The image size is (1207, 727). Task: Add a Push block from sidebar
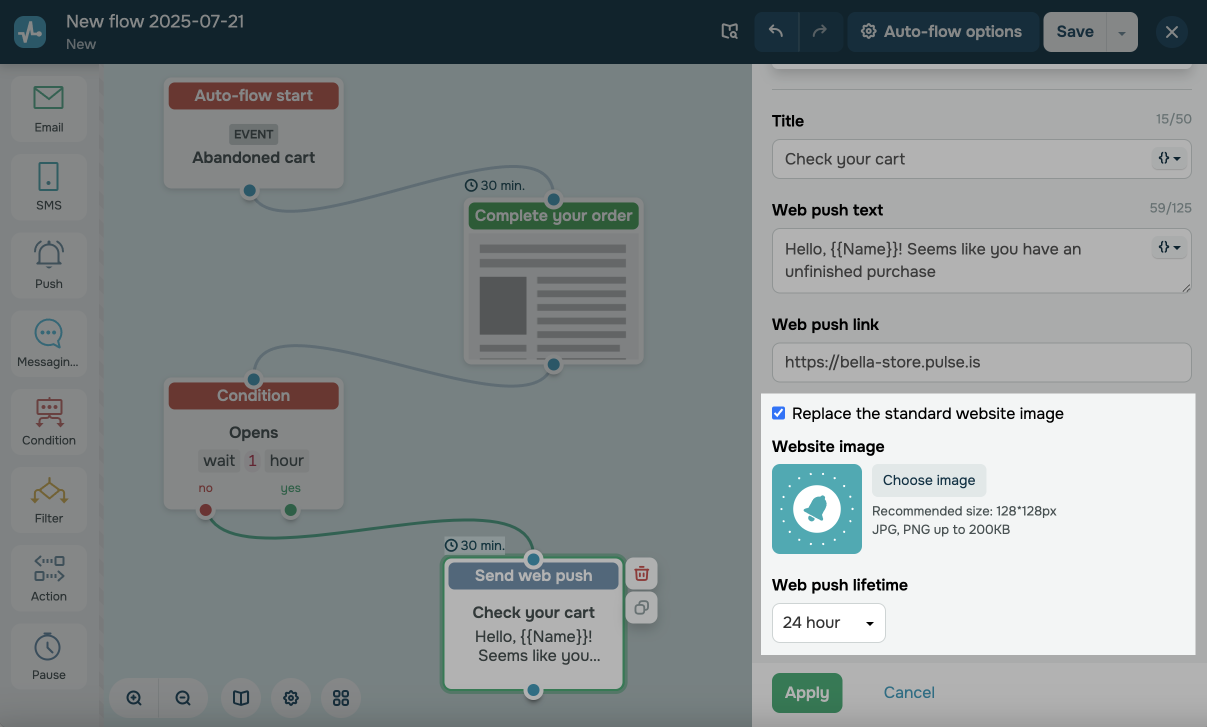pyautogui.click(x=48, y=264)
